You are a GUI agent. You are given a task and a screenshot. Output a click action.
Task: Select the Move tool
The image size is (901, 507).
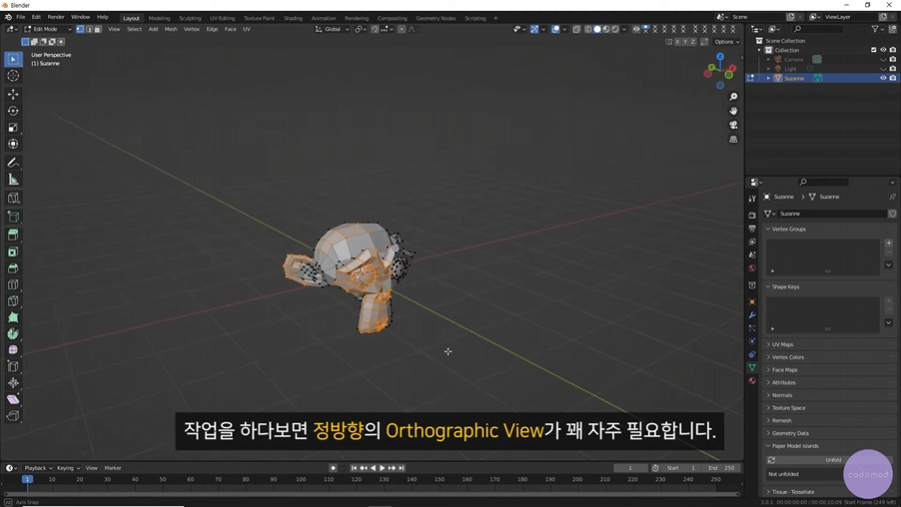[13, 94]
